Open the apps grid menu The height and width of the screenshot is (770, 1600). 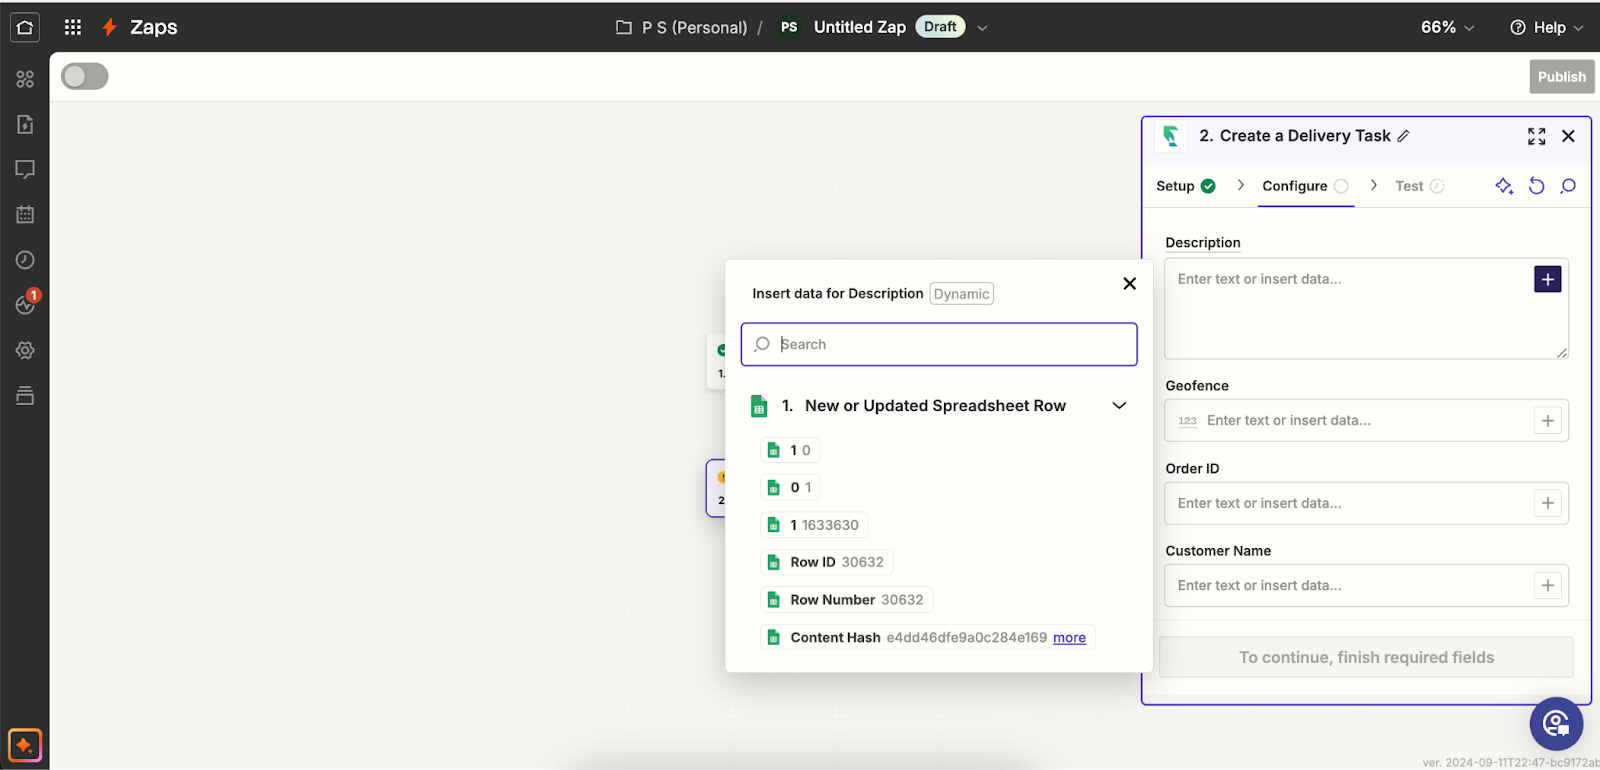[73, 27]
